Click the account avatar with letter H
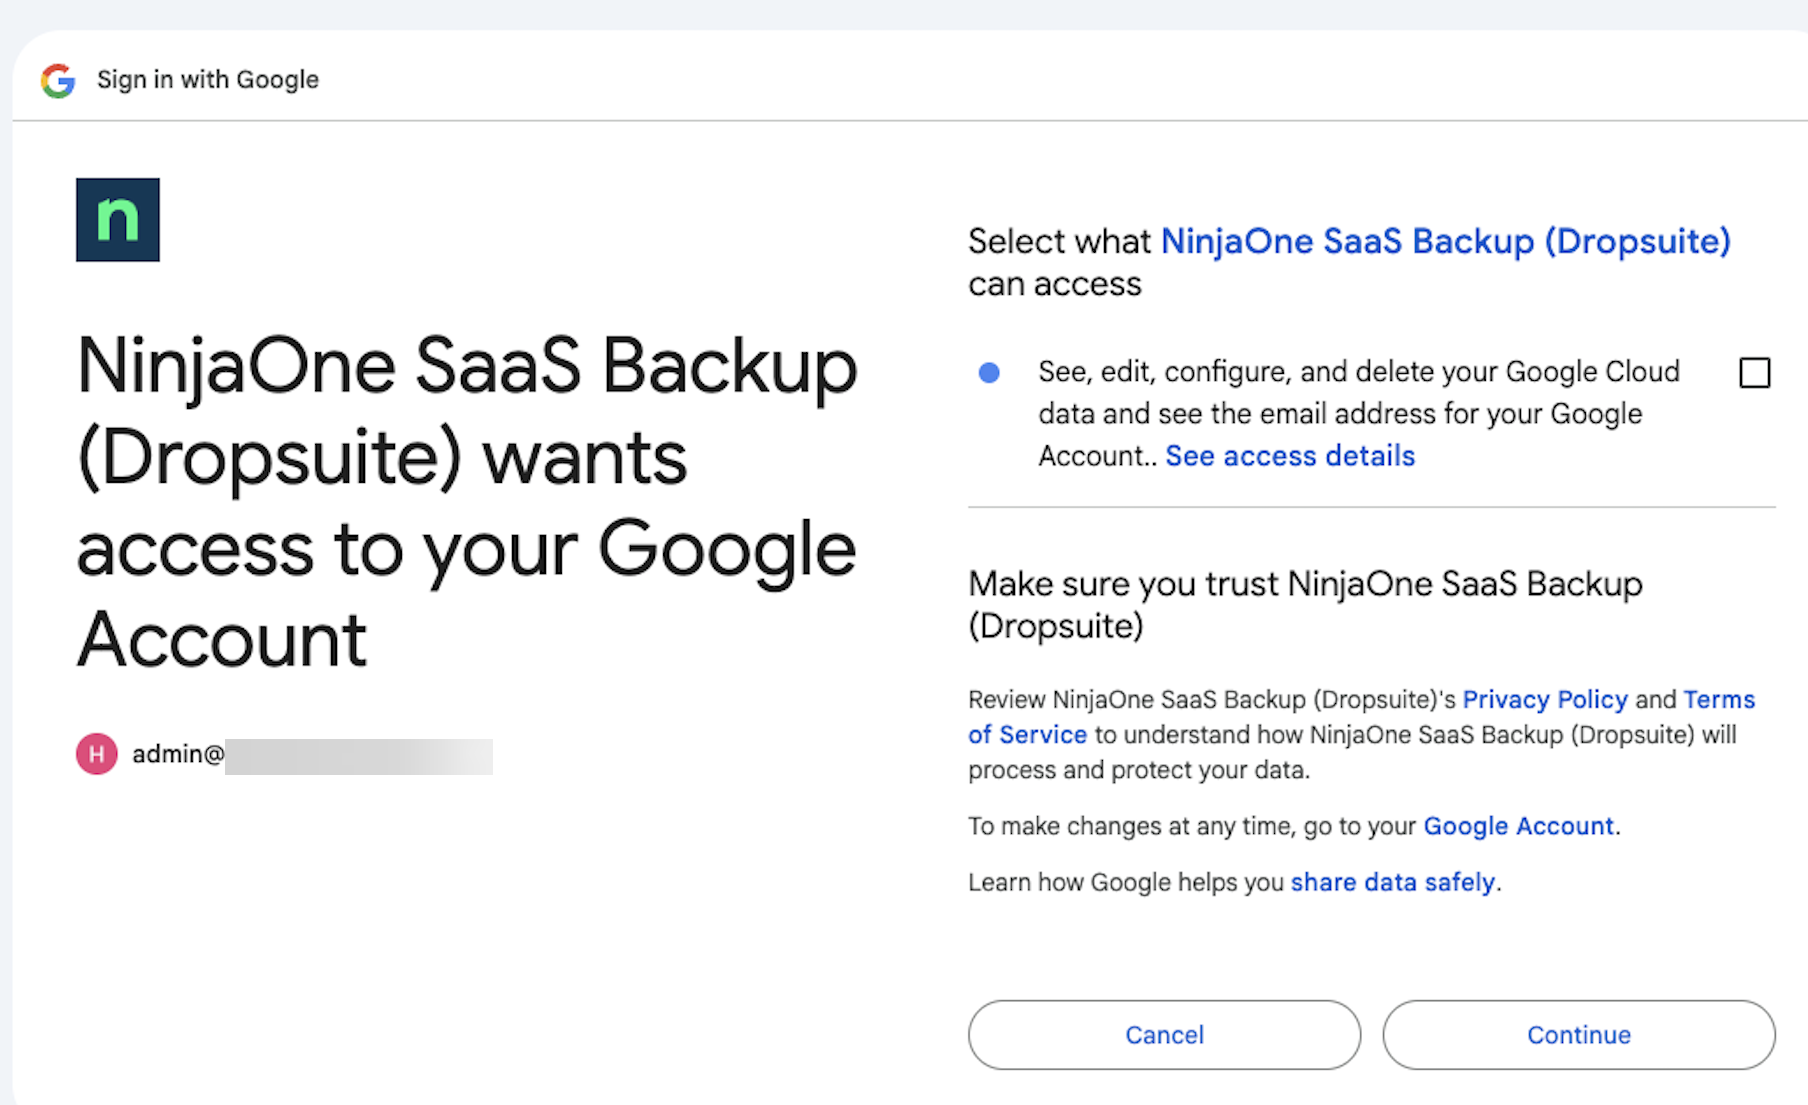 97,754
